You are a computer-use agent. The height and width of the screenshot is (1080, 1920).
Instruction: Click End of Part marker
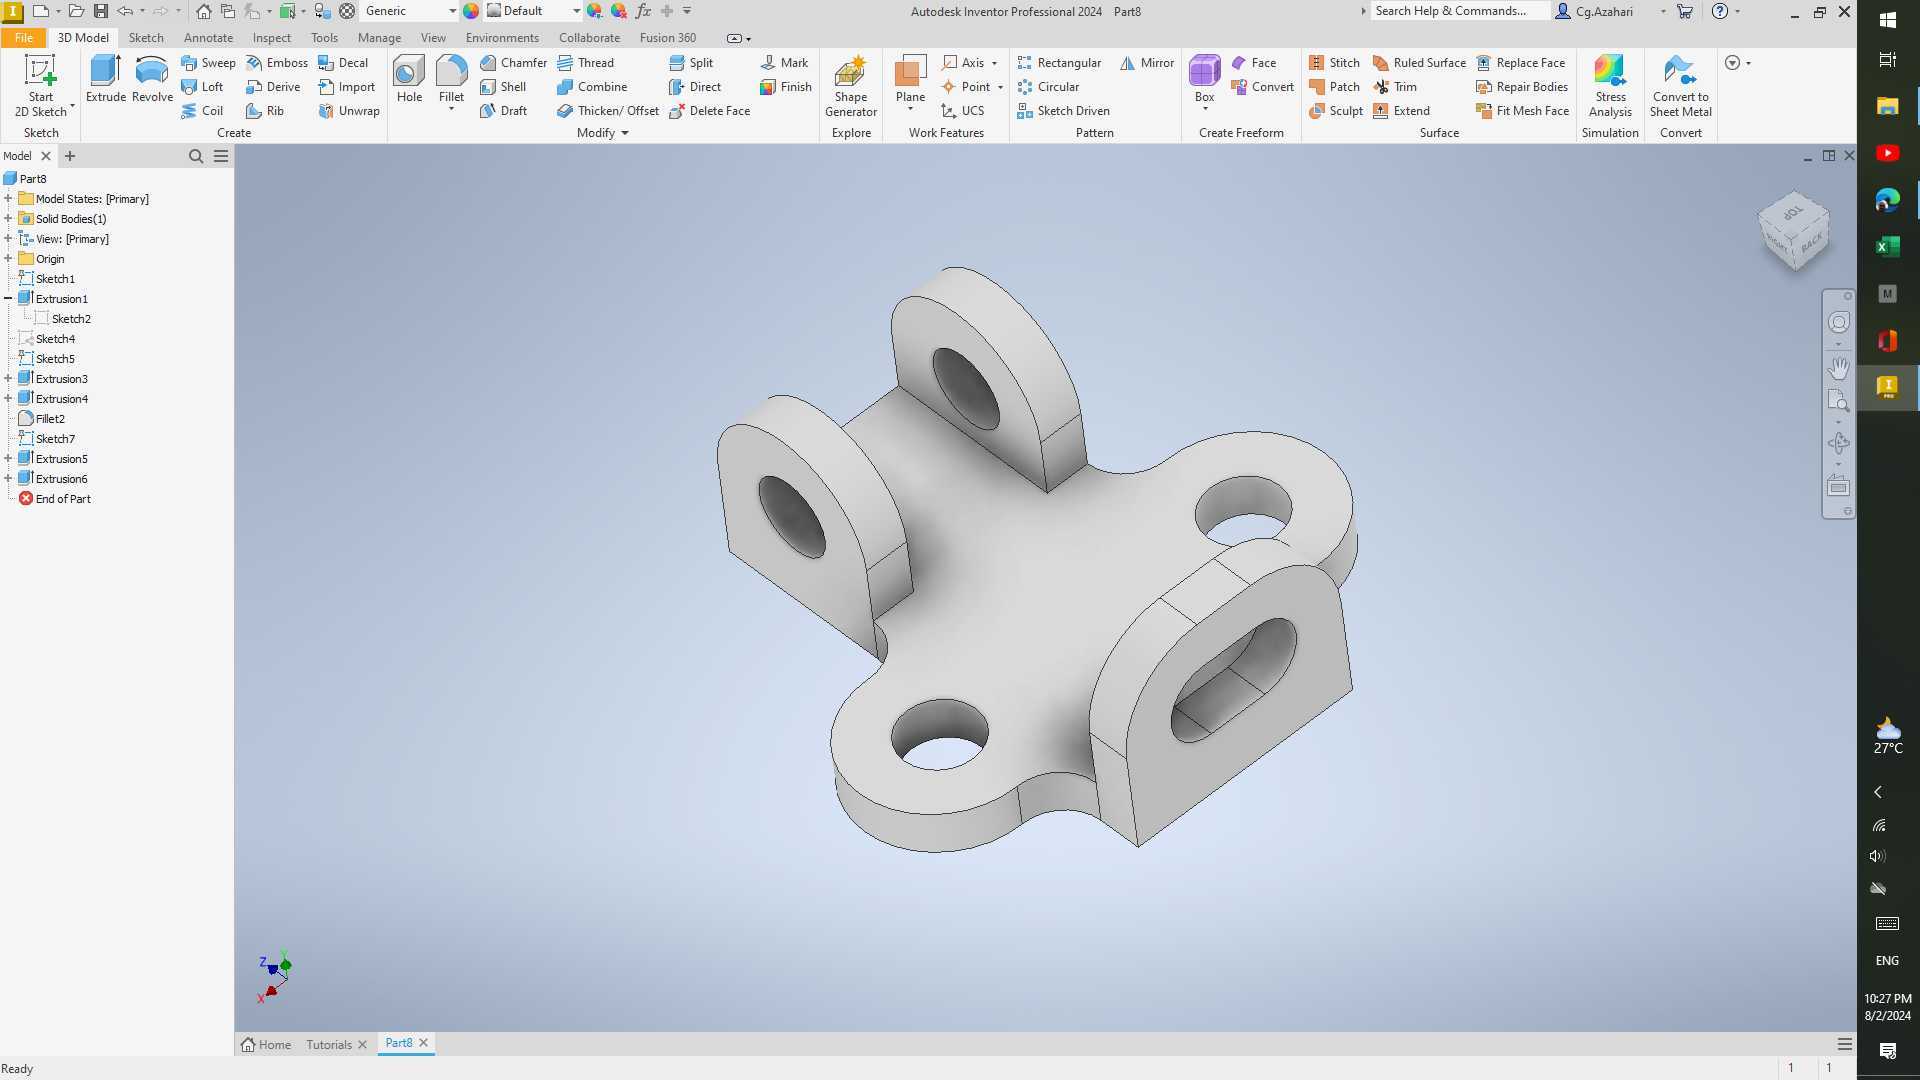pyautogui.click(x=63, y=499)
